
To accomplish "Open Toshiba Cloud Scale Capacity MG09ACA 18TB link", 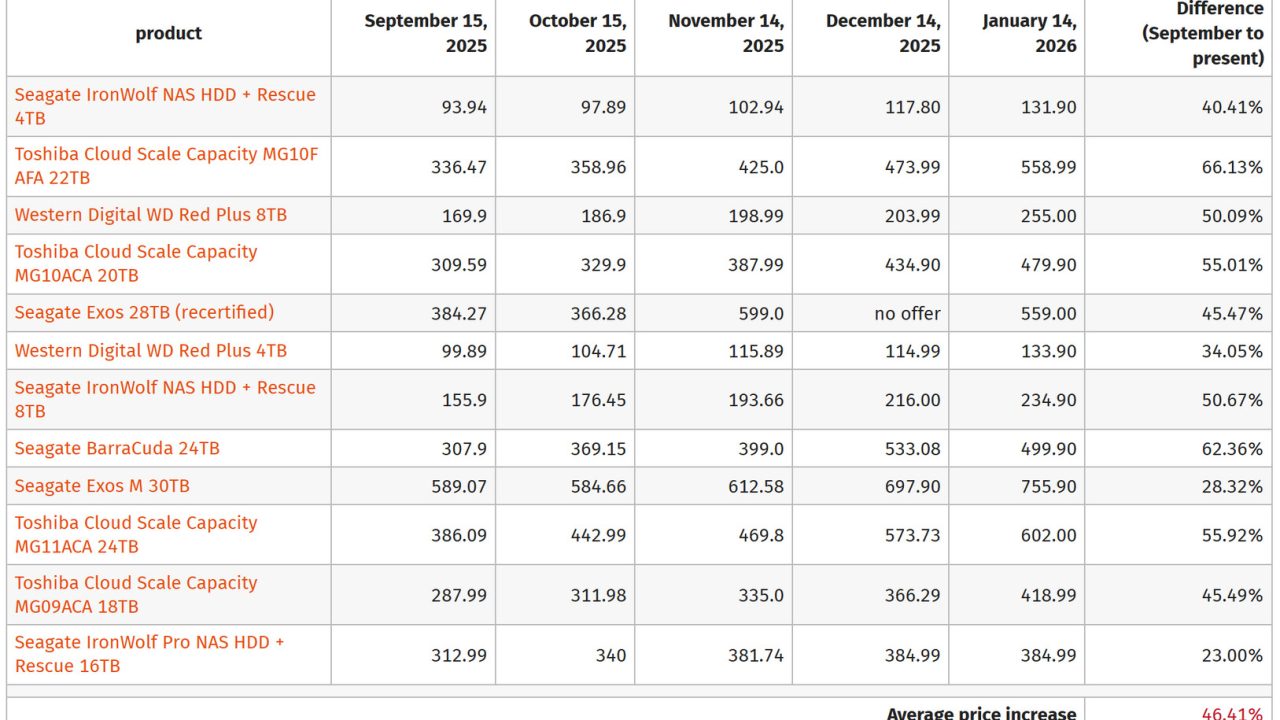I will 136,583.
